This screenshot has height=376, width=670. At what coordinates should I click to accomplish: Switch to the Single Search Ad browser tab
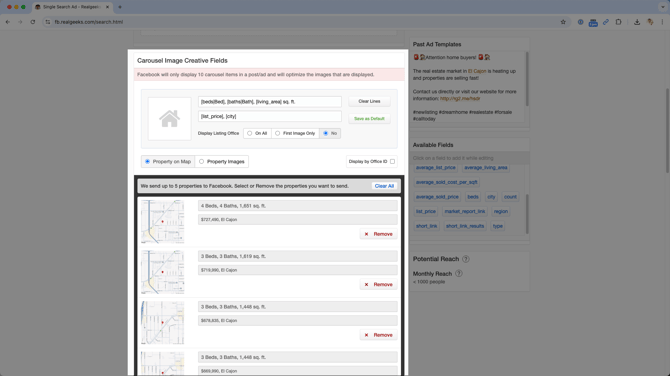pyautogui.click(x=72, y=7)
